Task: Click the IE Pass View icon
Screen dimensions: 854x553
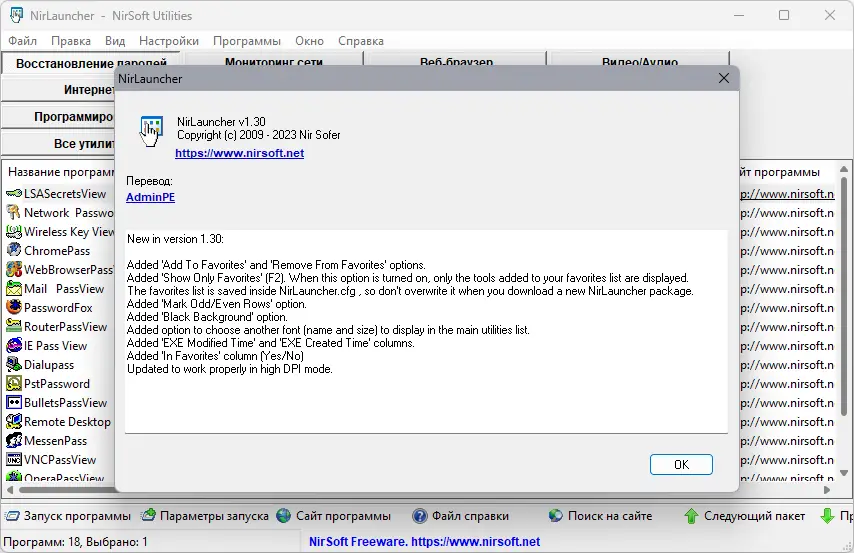Action: (x=14, y=346)
